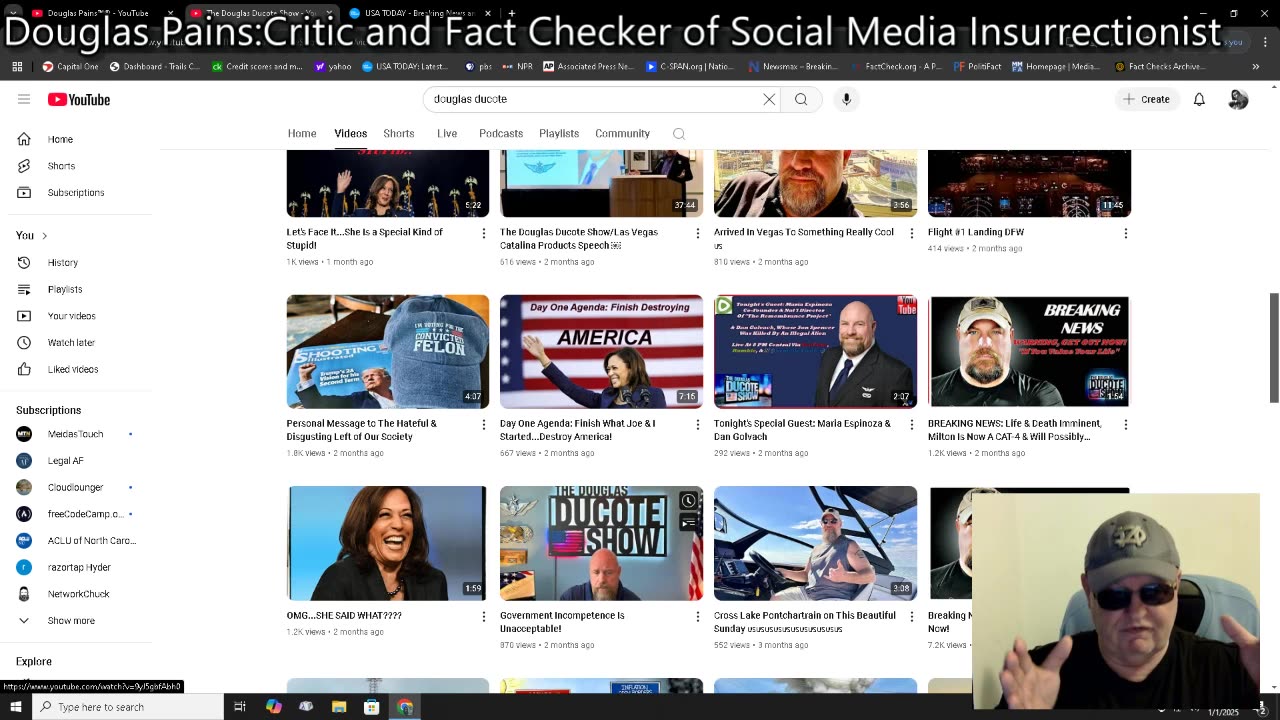Open options for 'Government Incompetence Is Unacceptable' video

(698, 617)
